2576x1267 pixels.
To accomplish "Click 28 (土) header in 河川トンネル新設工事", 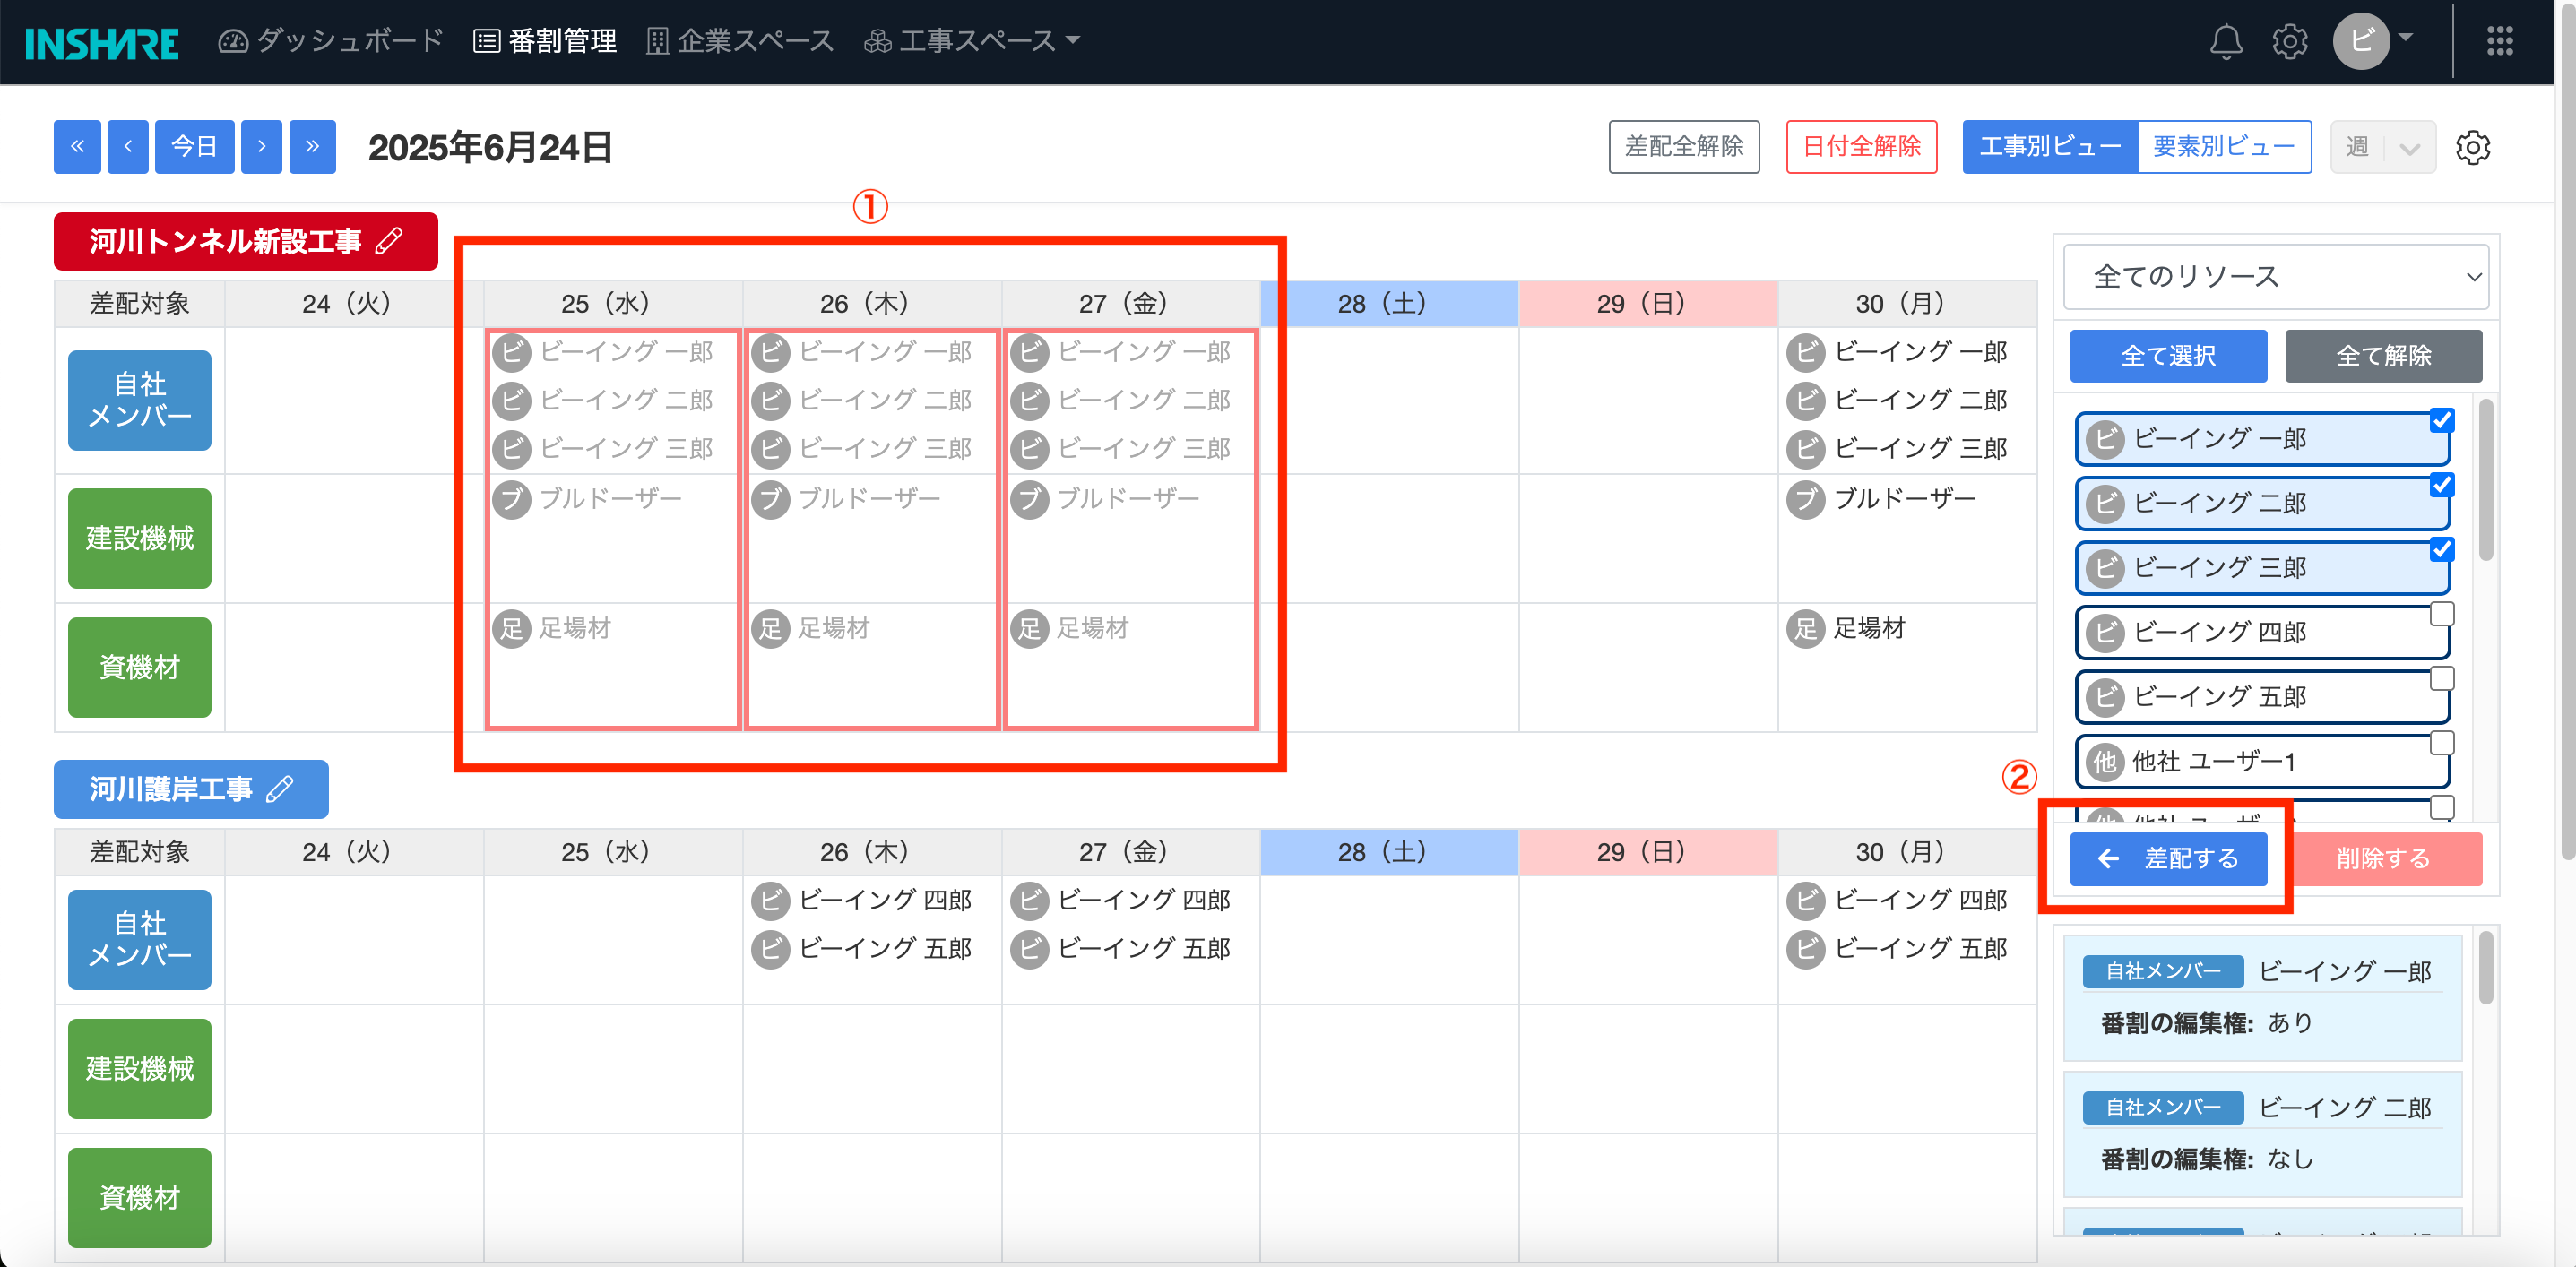I will click(x=1389, y=304).
